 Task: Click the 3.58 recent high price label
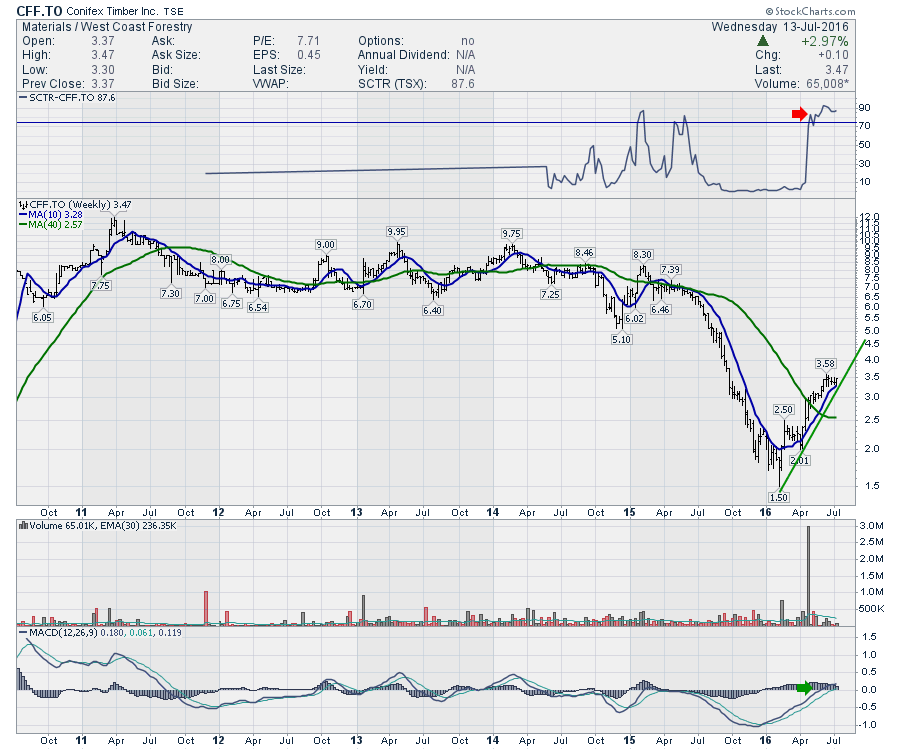[825, 363]
